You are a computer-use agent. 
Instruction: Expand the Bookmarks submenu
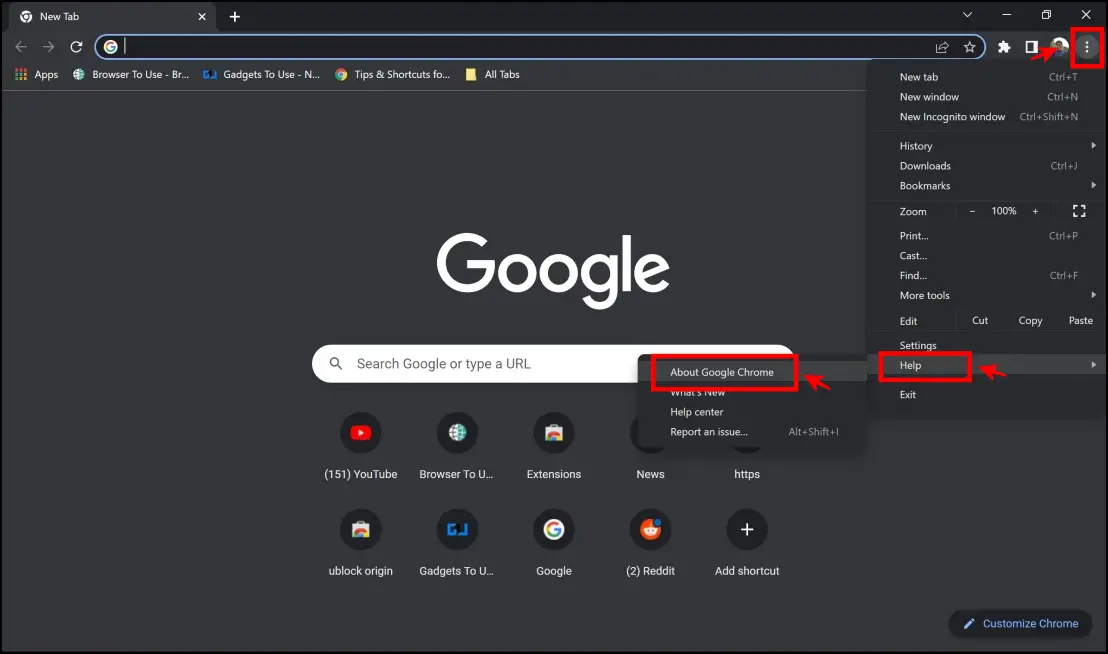point(987,186)
